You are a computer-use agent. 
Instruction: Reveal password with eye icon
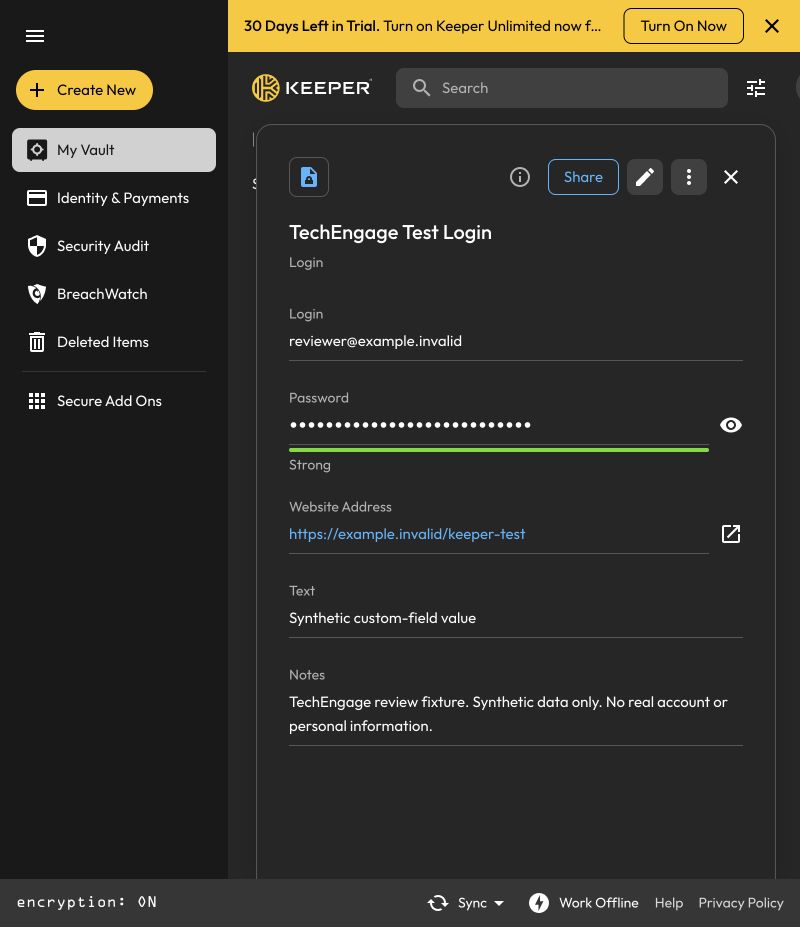731,425
